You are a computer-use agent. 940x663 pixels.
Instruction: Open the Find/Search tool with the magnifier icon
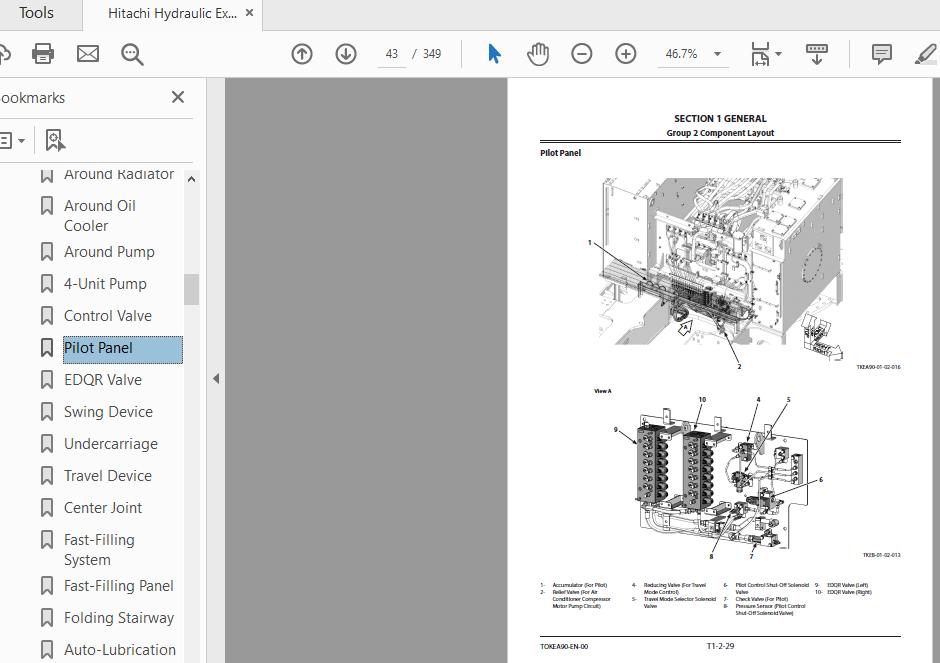131,54
